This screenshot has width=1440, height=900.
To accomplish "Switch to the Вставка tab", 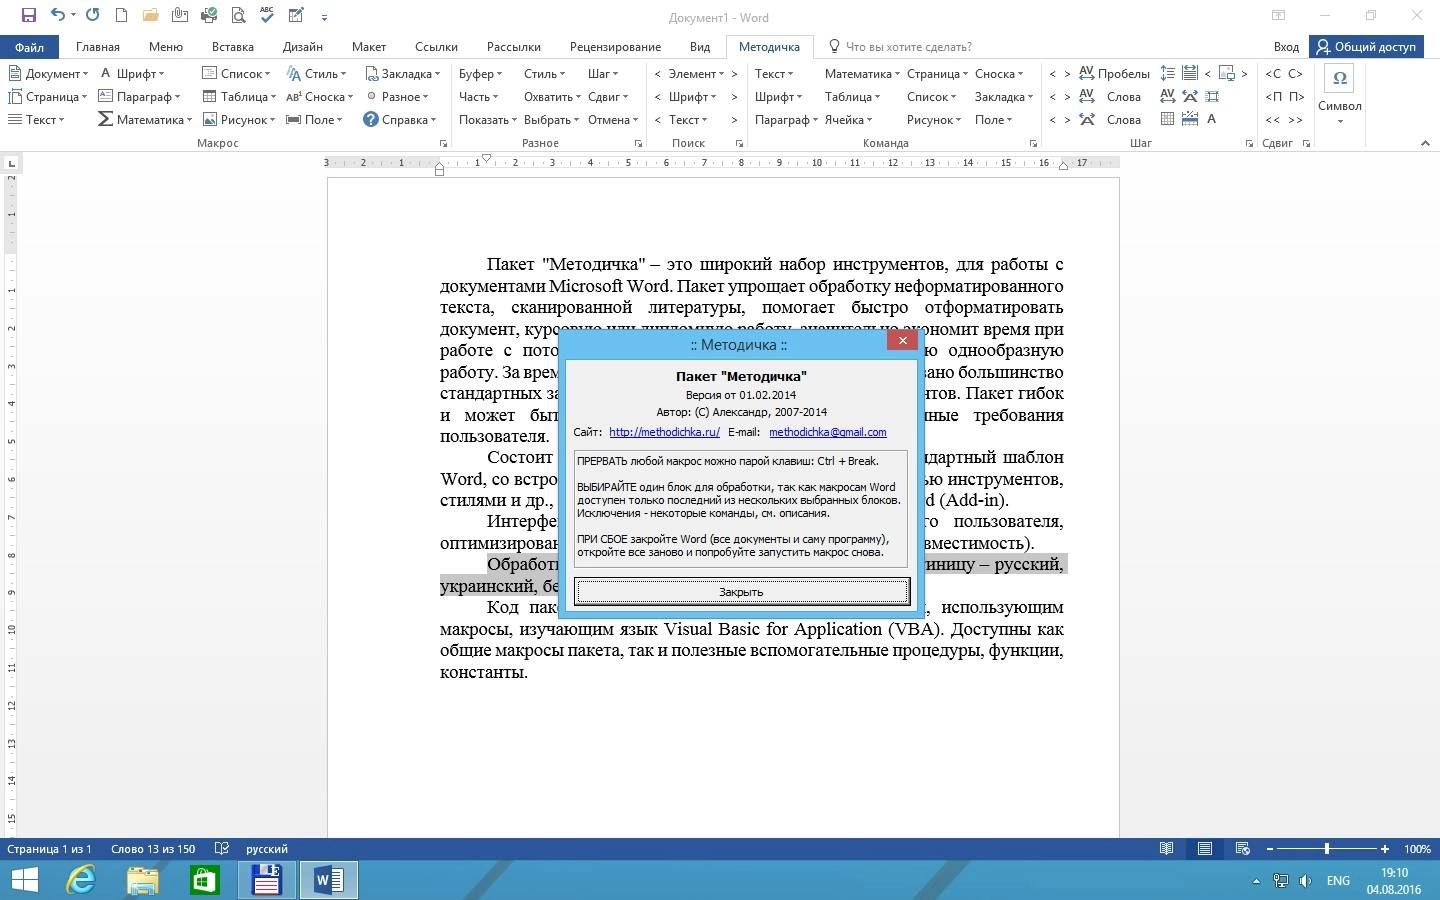I will pos(233,46).
